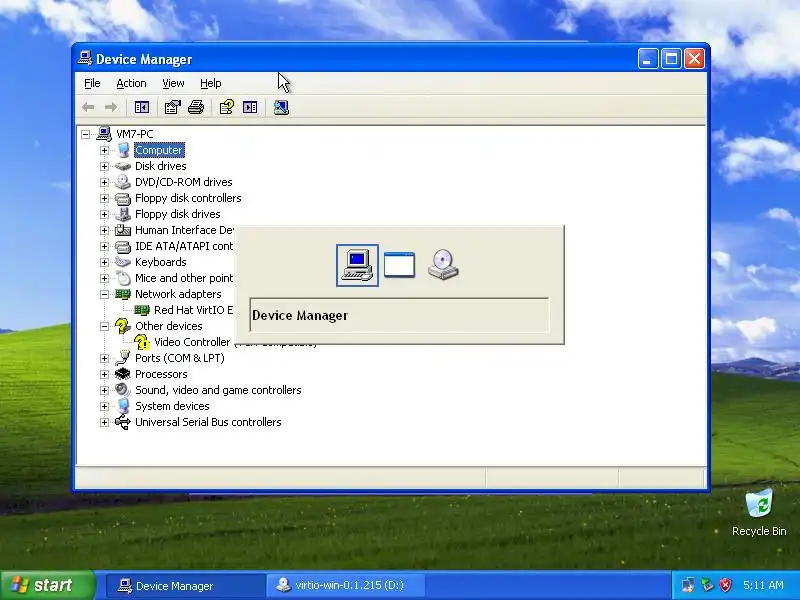Click Scan for hardware changes icon

281,107
